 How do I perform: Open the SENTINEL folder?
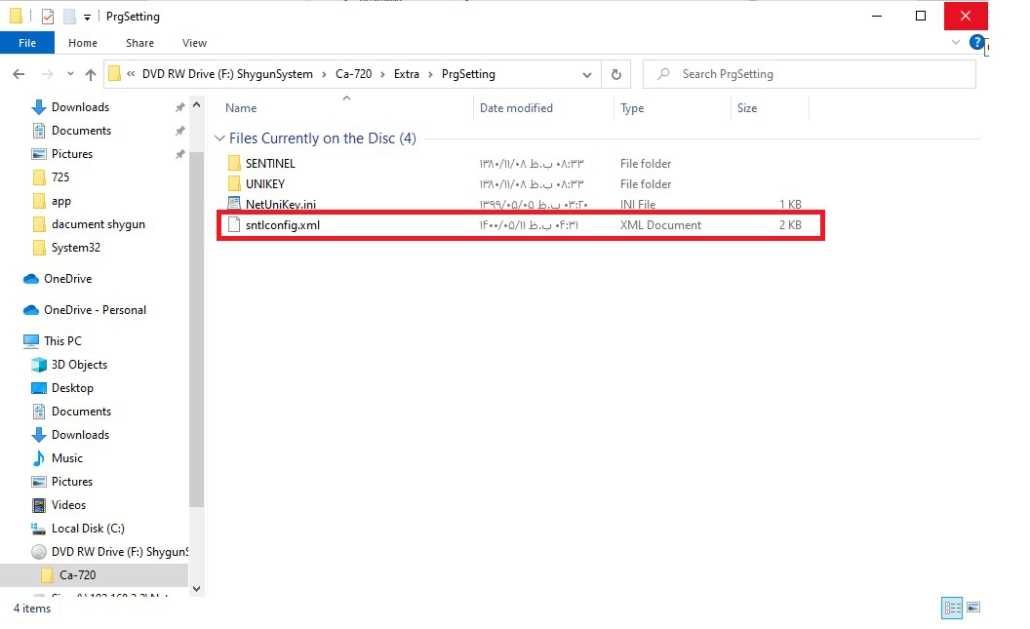[270, 163]
